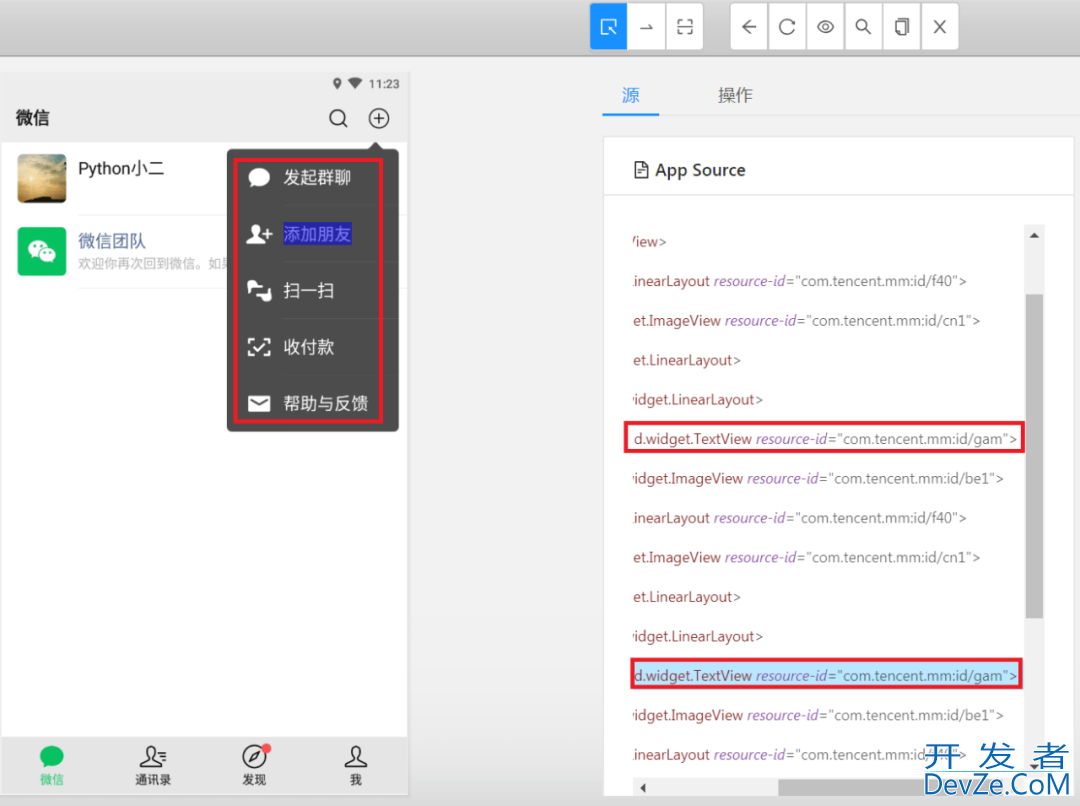Click the Back arrow toolbar button
This screenshot has width=1080, height=806.
pos(749,27)
